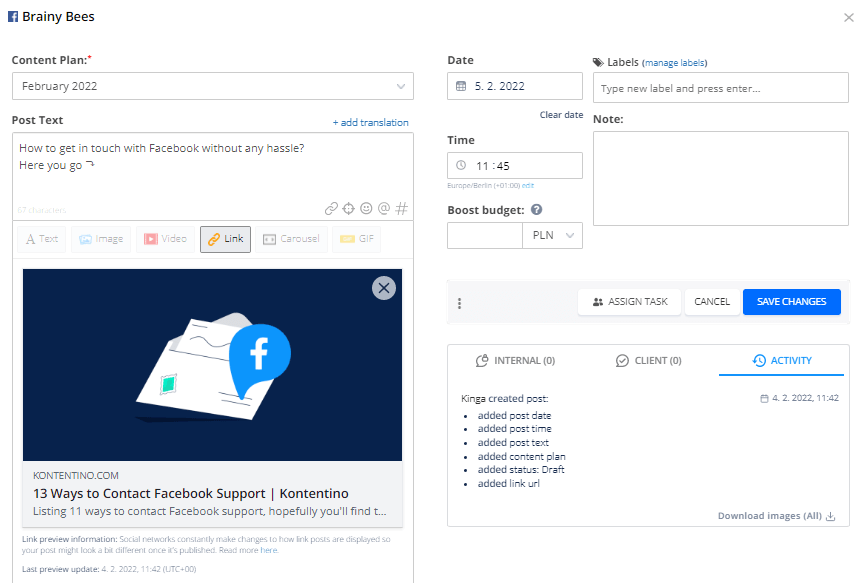This screenshot has height=583, width=862.
Task: Open the emoji picker smiley icon
Action: click(x=366, y=208)
